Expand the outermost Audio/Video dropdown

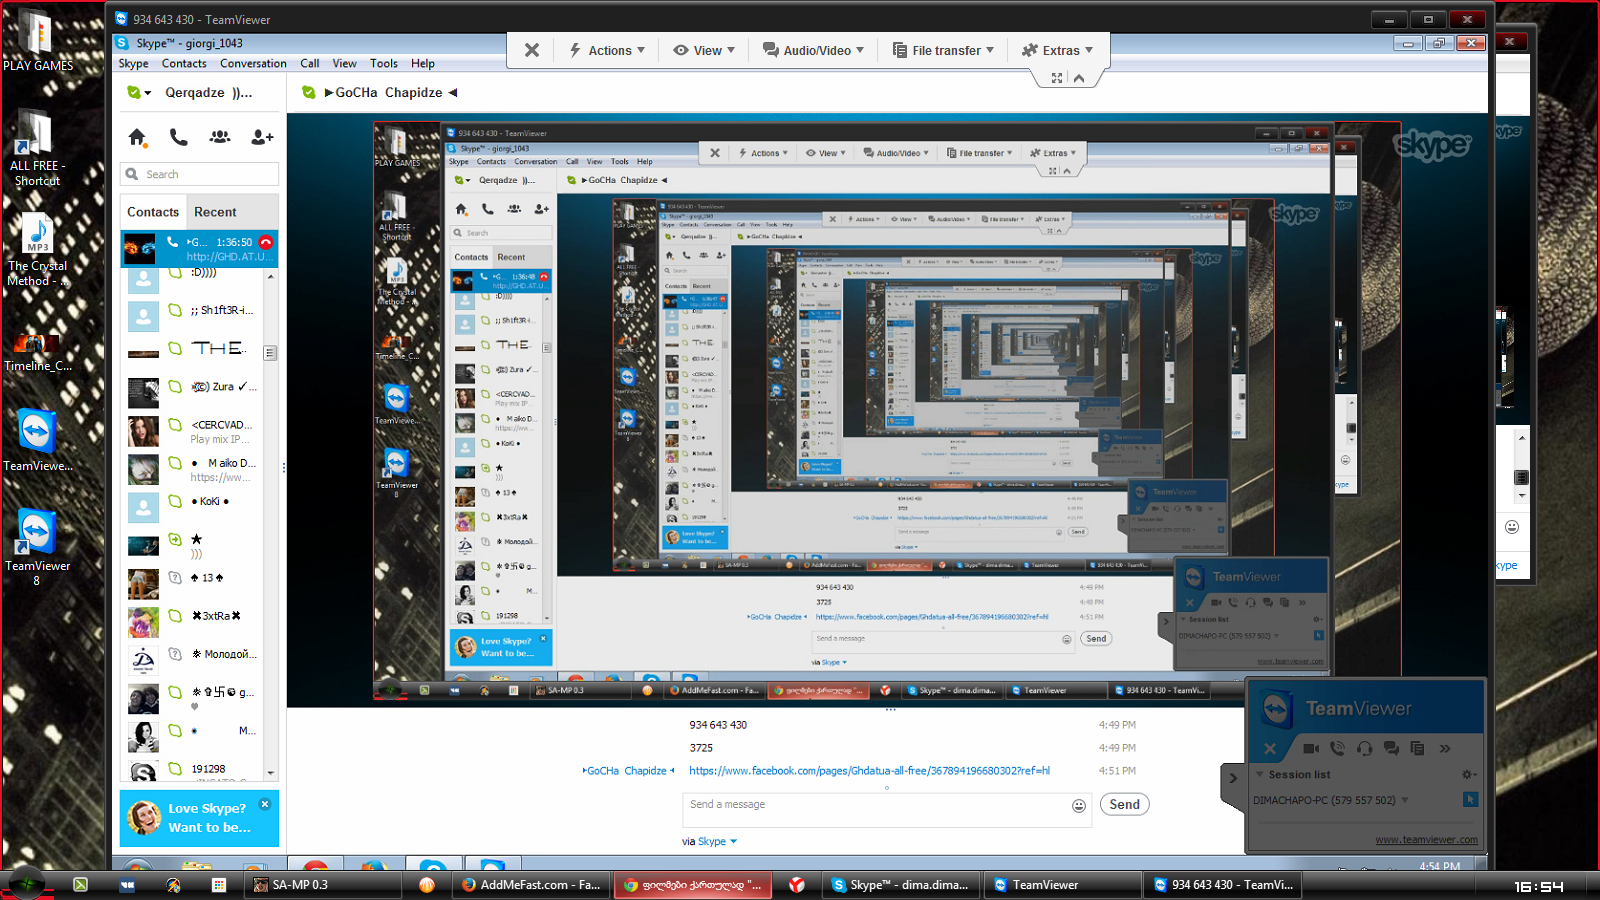813,50
